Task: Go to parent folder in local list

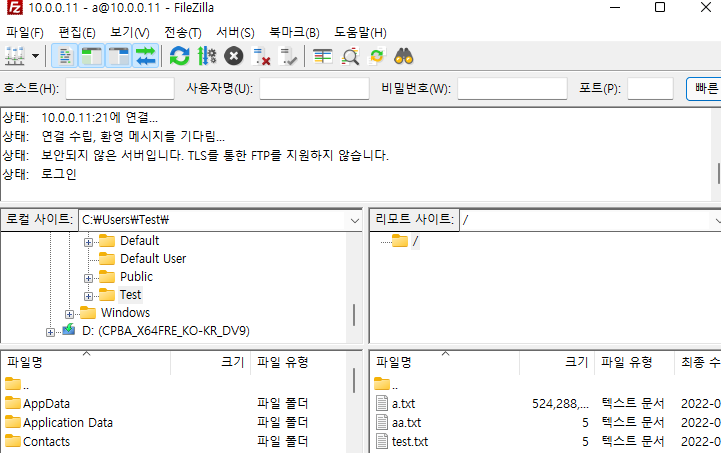Action: pos(17,384)
